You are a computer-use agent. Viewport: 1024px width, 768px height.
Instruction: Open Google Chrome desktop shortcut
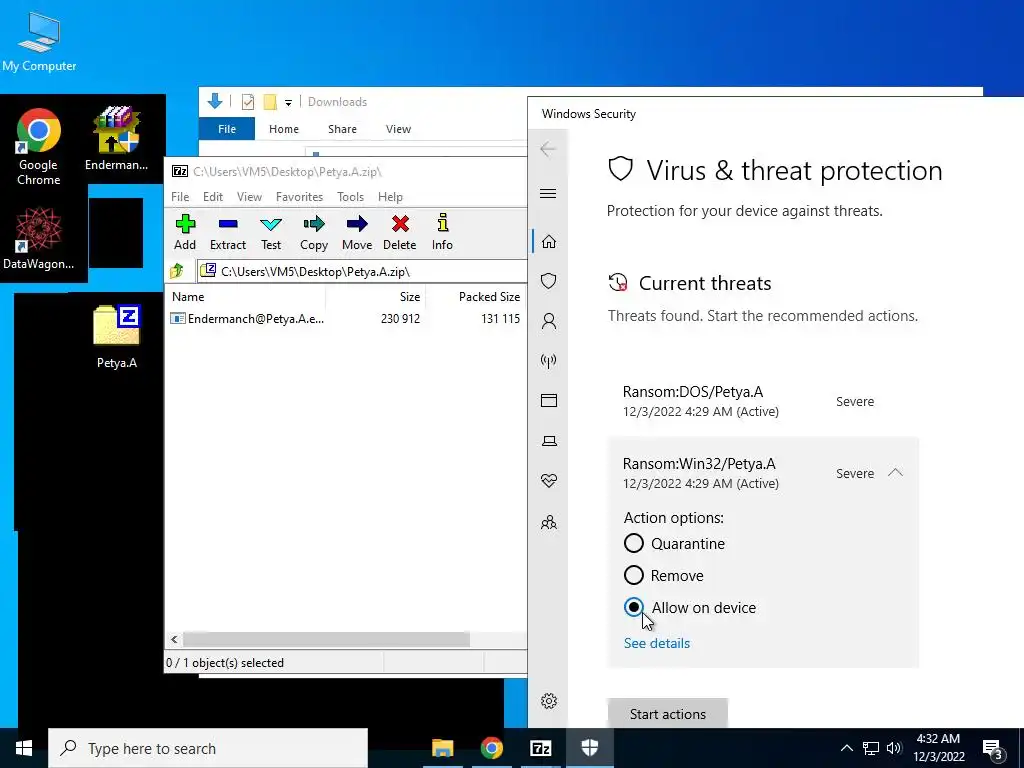coord(39,147)
